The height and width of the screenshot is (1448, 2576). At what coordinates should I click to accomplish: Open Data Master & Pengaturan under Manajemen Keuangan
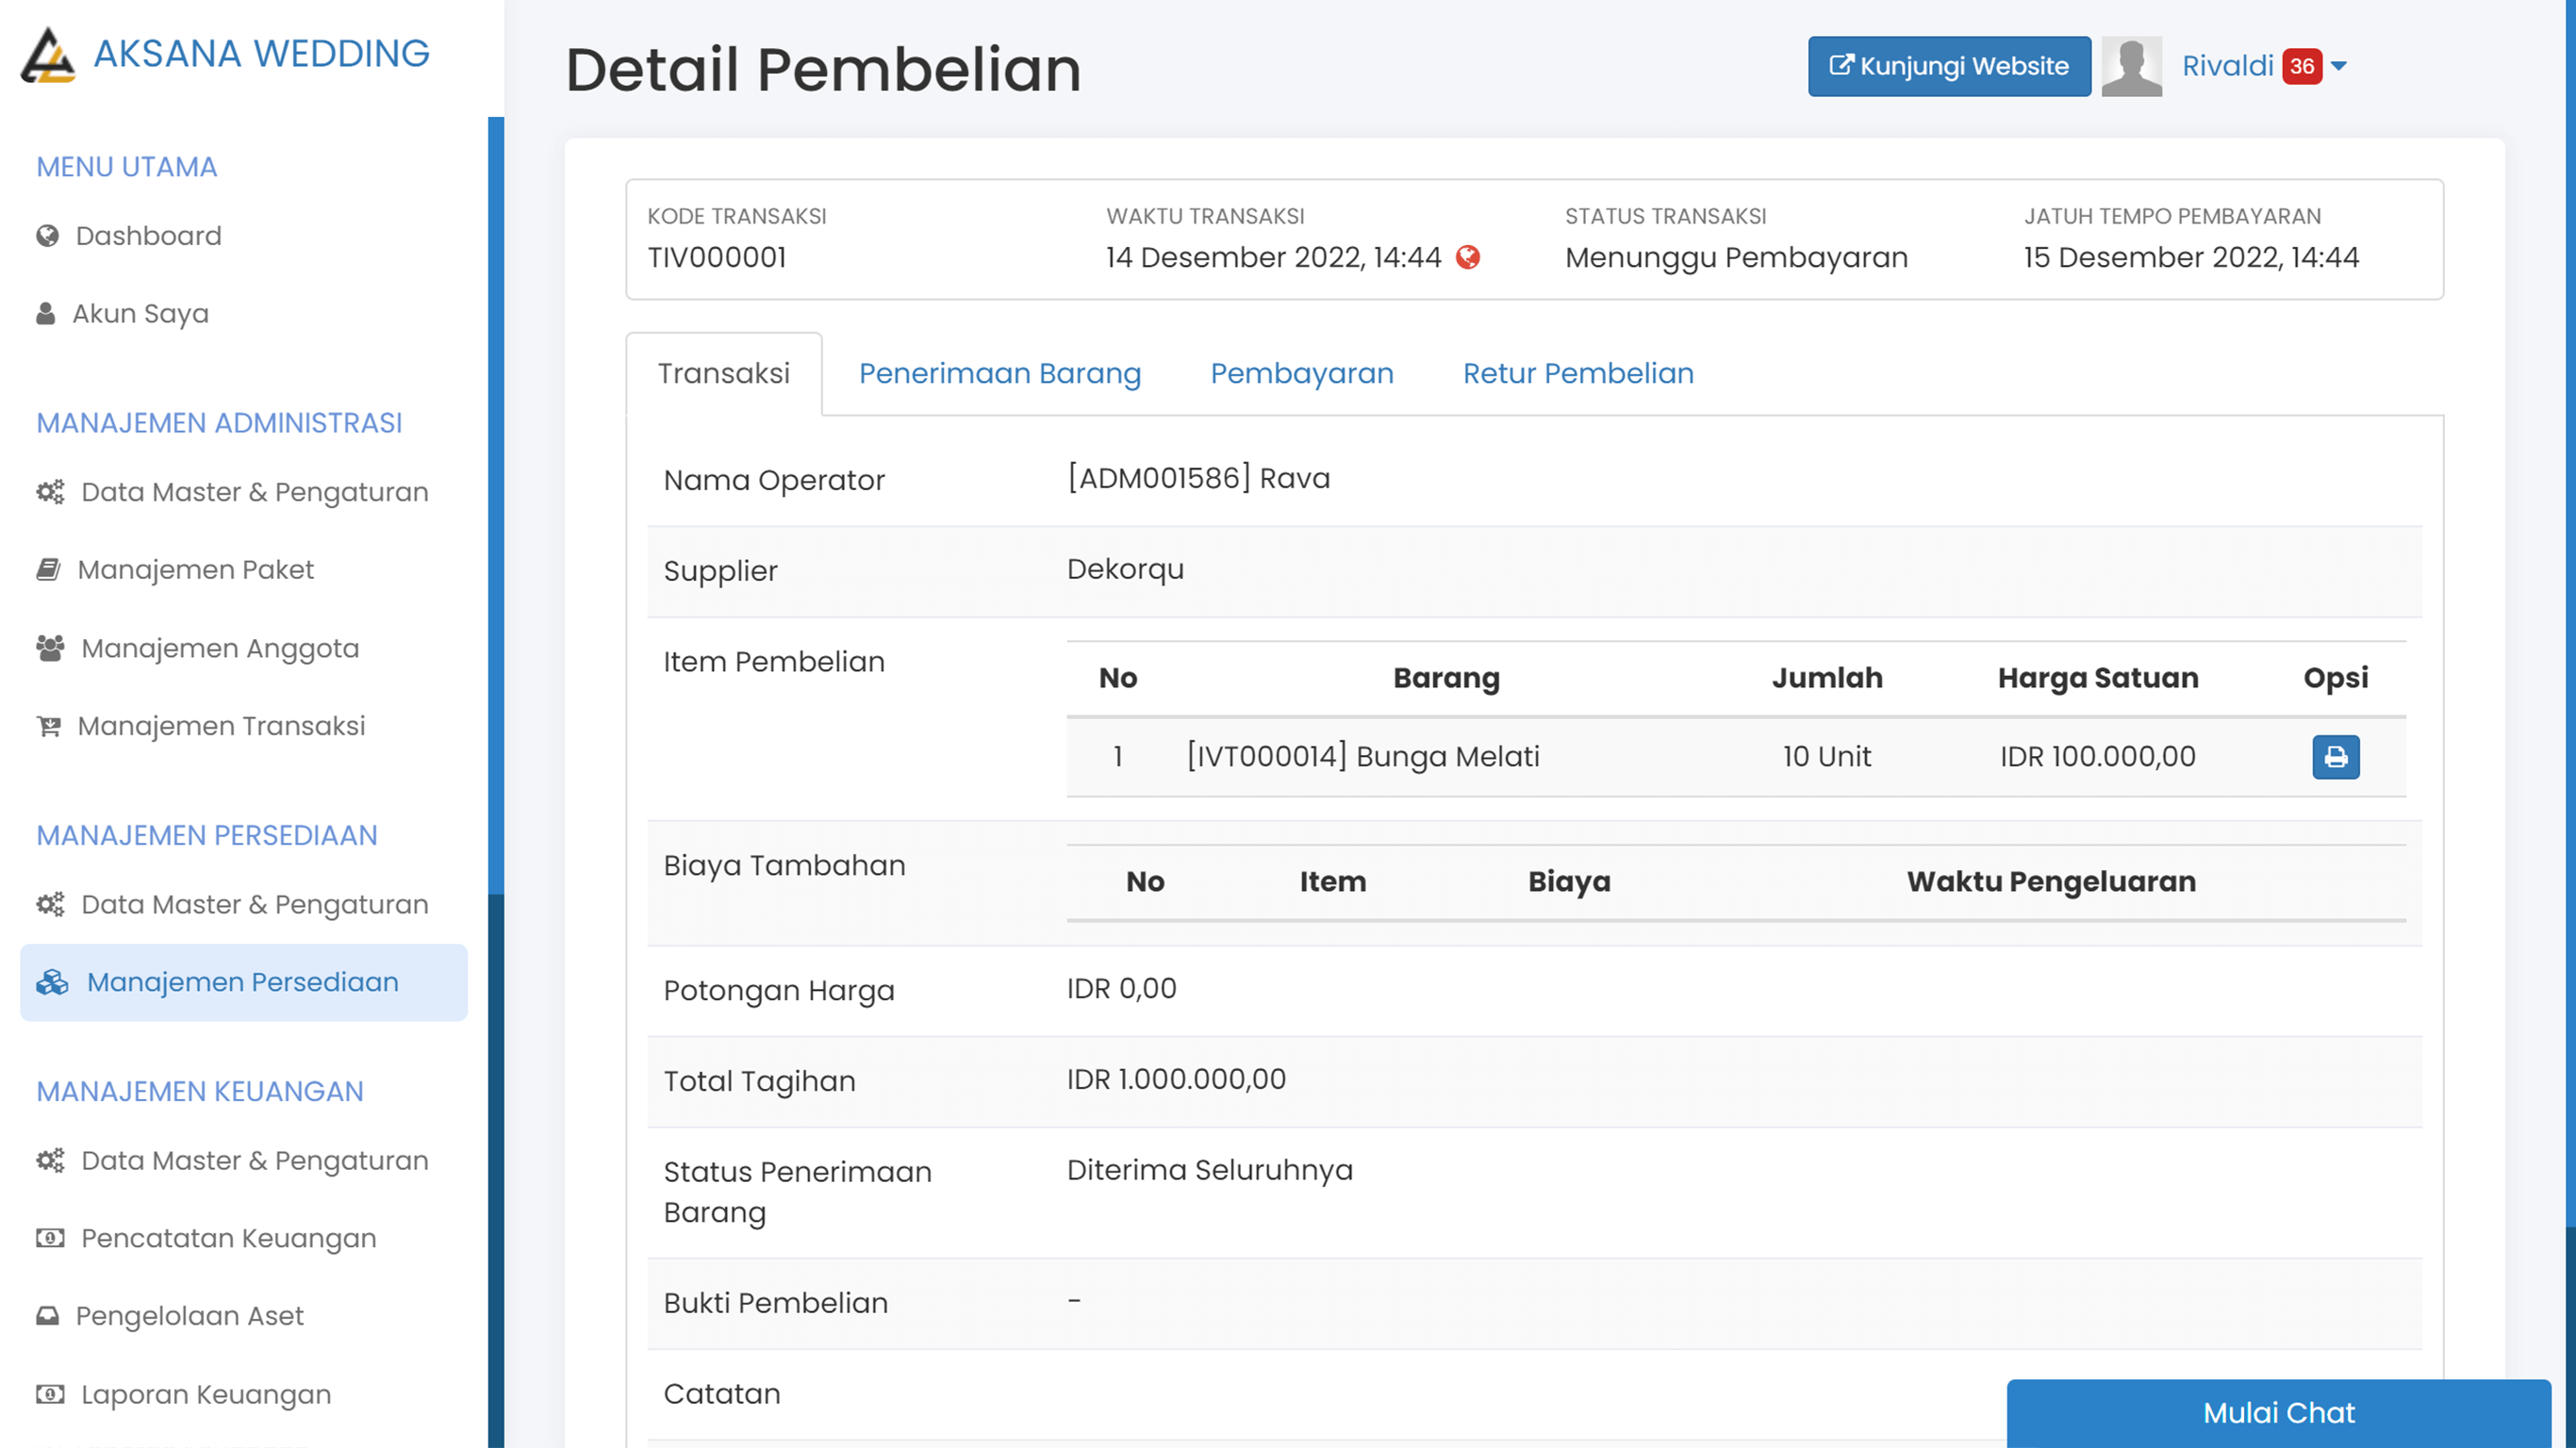click(x=256, y=1160)
